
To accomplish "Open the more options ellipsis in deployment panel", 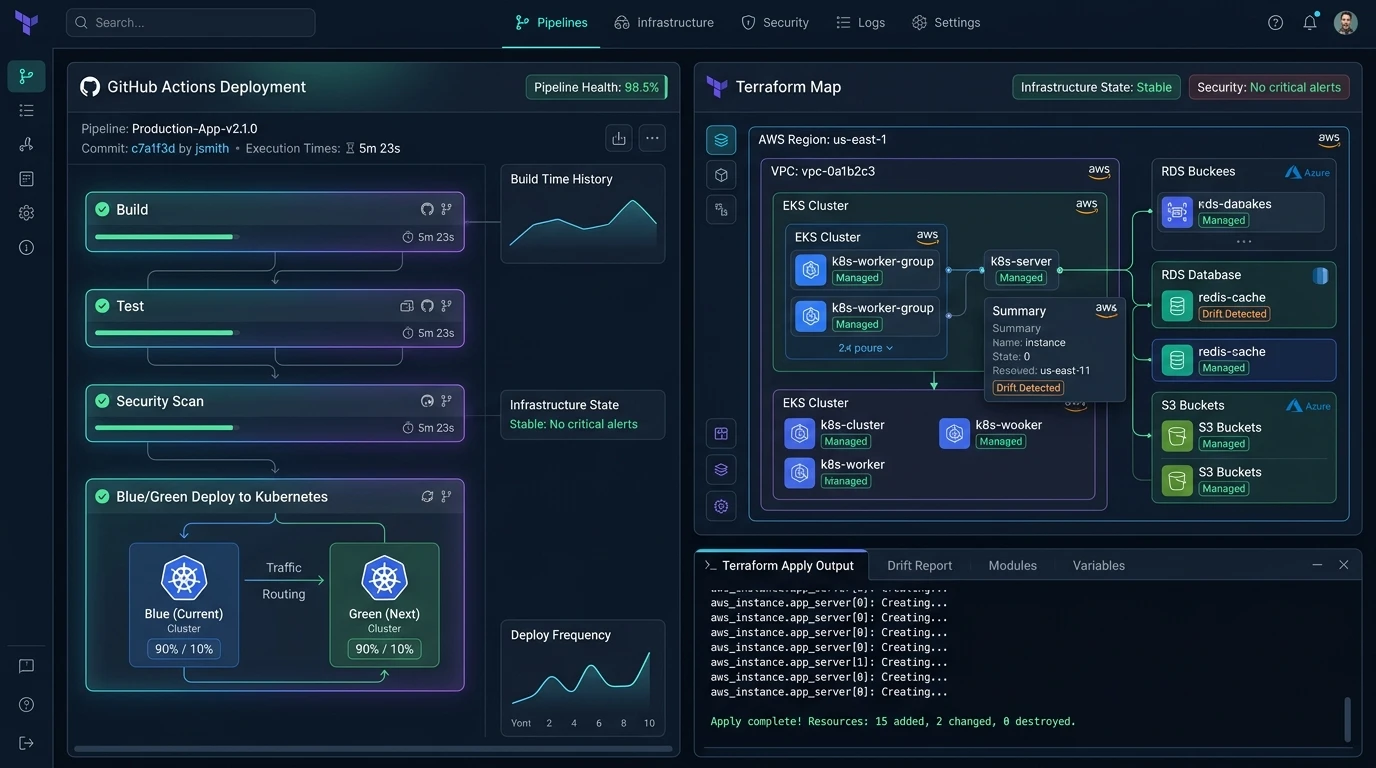I will [652, 138].
